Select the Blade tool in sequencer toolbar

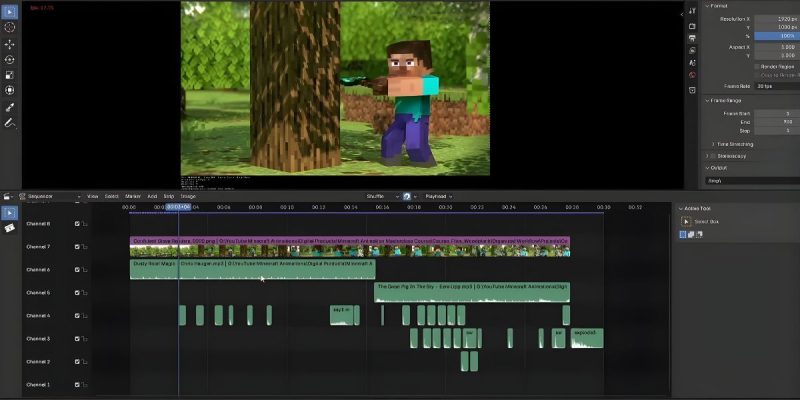click(10, 228)
